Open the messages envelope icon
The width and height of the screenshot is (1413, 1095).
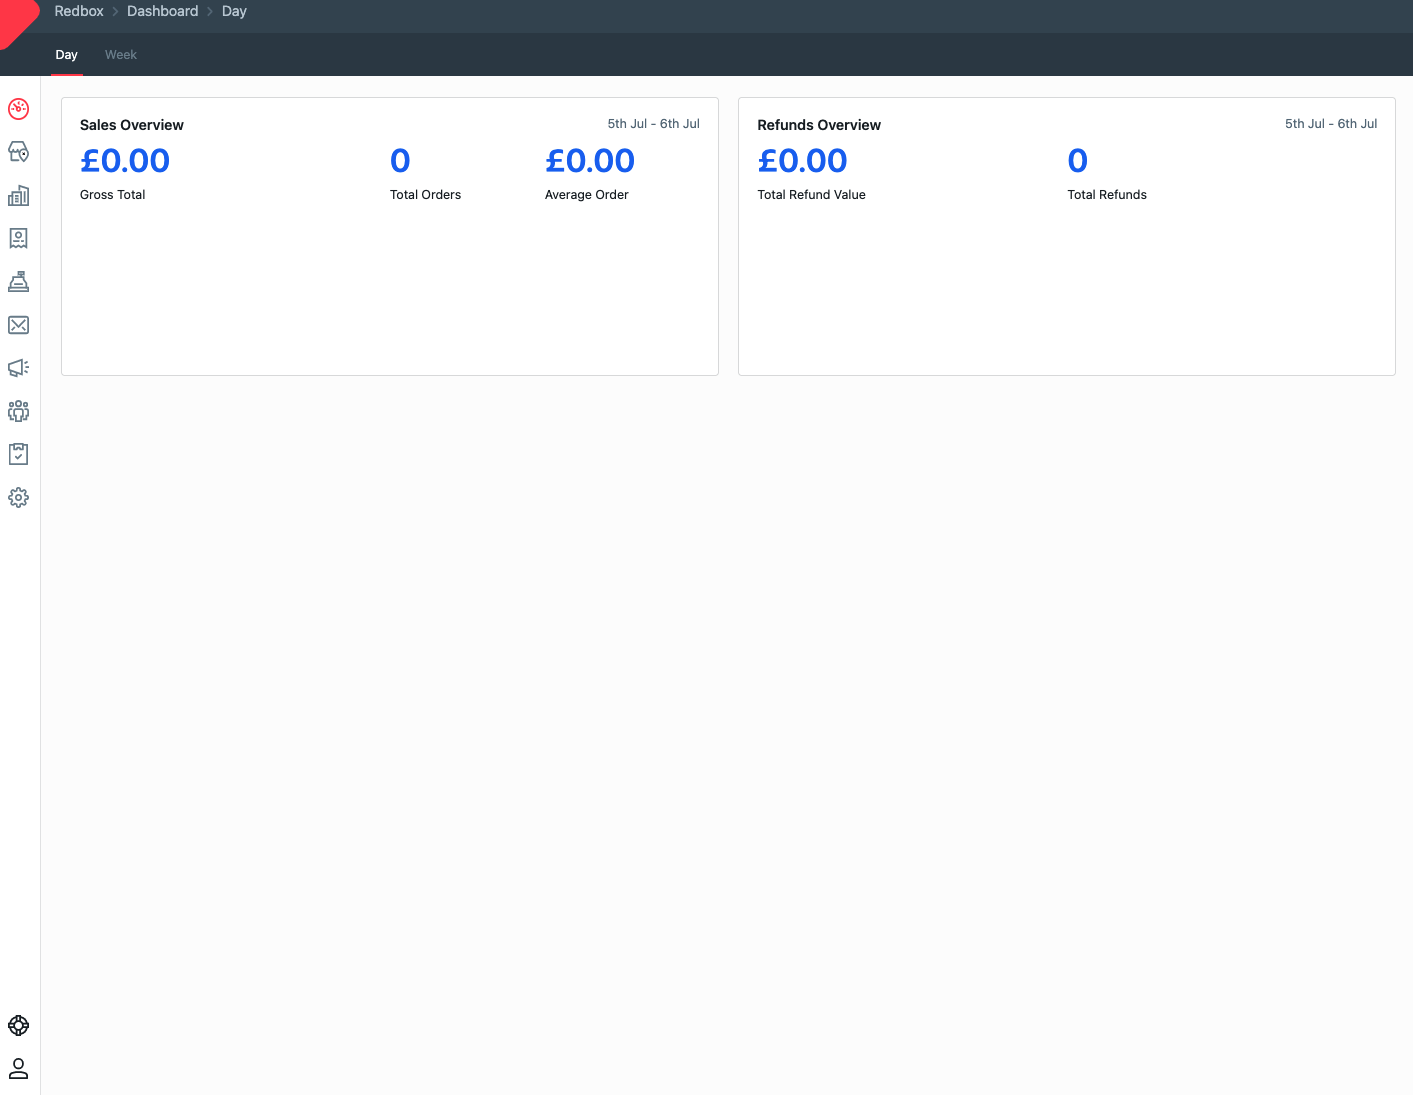[x=18, y=324]
